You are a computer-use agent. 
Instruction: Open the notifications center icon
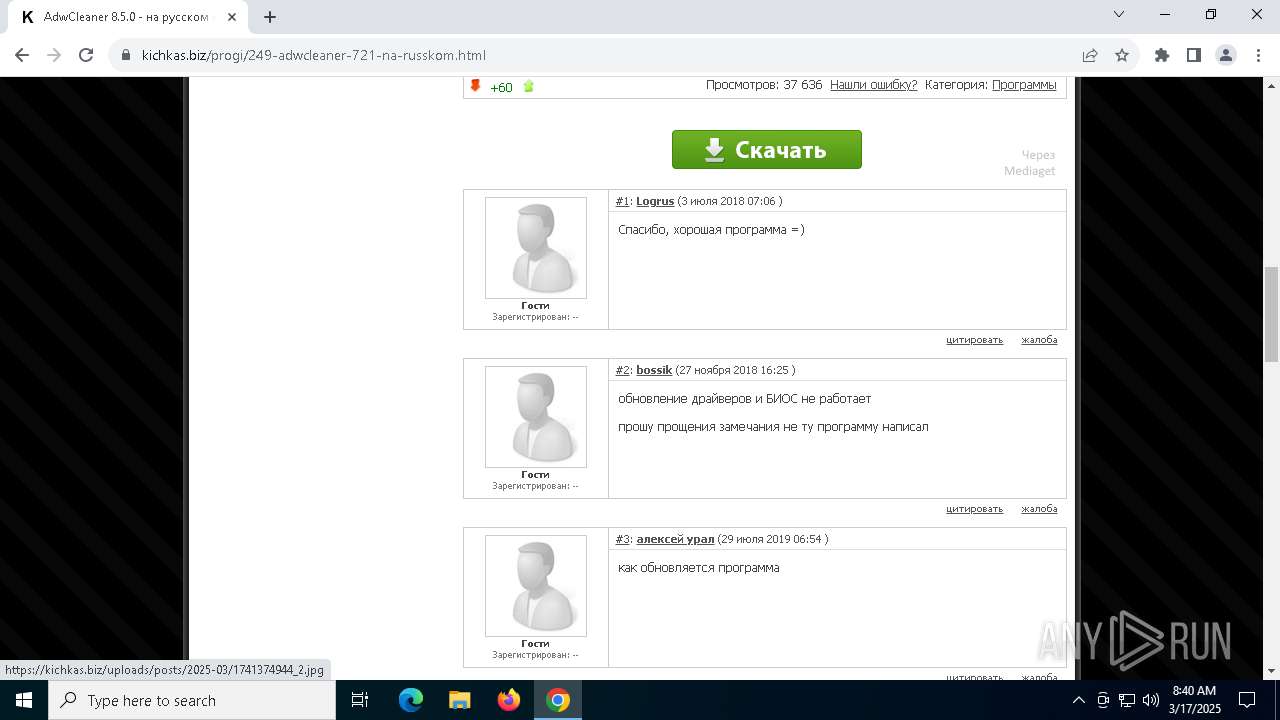[1247, 700]
